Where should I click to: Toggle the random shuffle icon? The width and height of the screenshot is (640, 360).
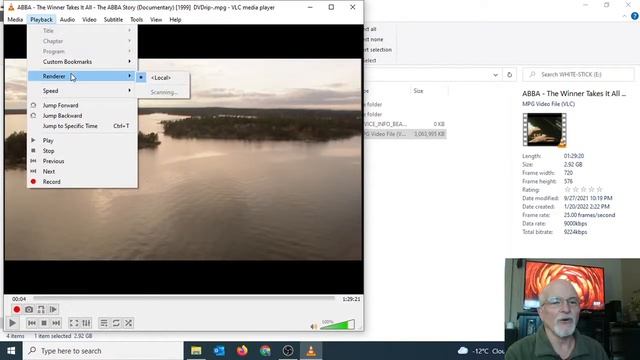pyautogui.click(x=128, y=323)
